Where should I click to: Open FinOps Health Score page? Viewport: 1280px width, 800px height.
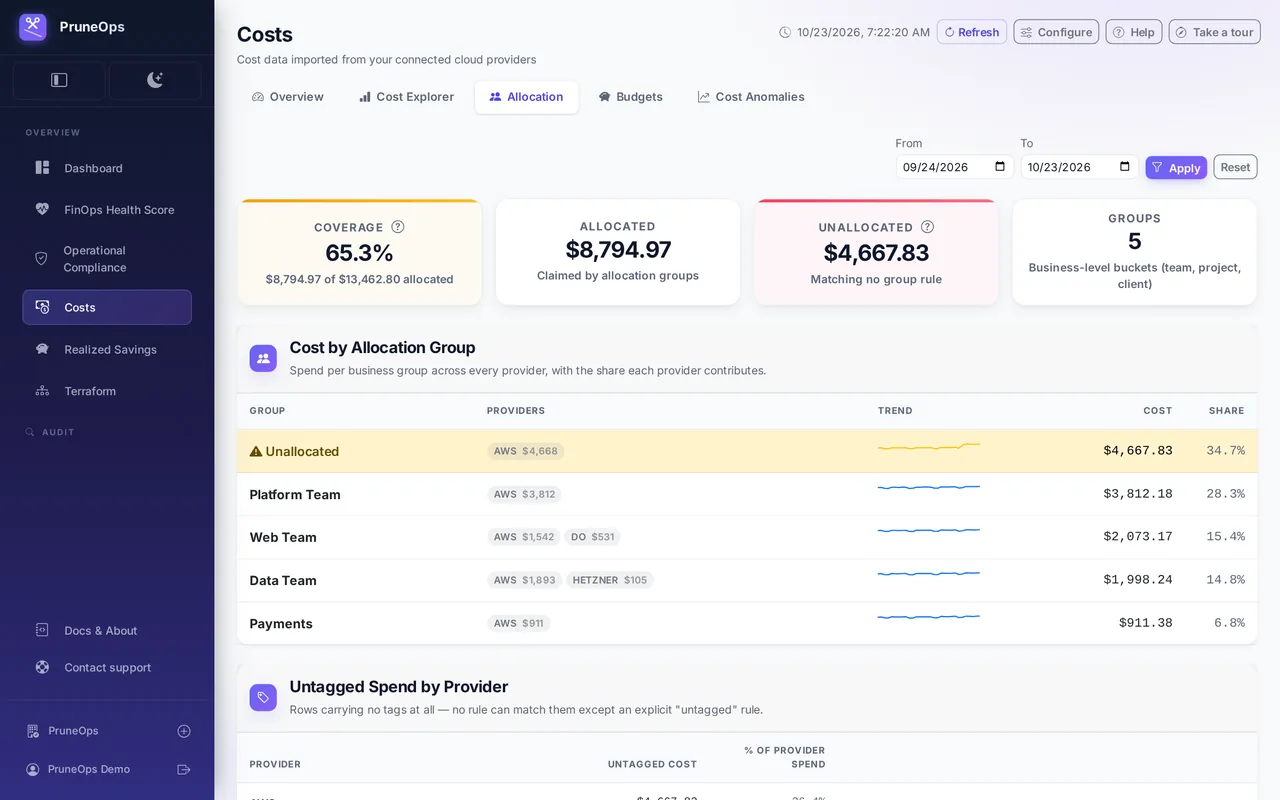pyautogui.click(x=107, y=210)
